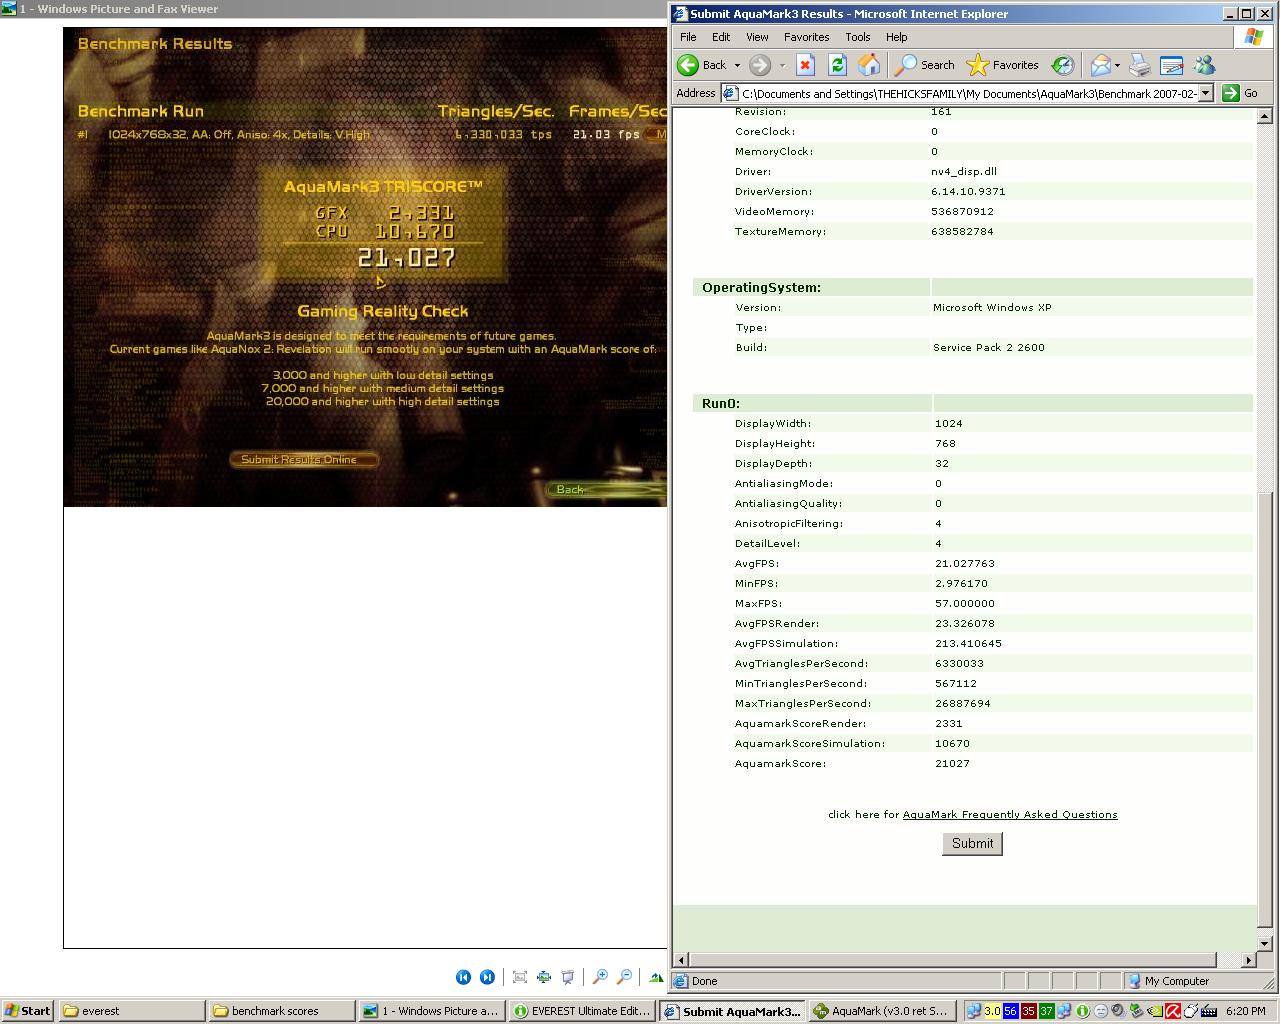1280x1024 pixels.
Task: Click the Submit button
Action: (972, 843)
